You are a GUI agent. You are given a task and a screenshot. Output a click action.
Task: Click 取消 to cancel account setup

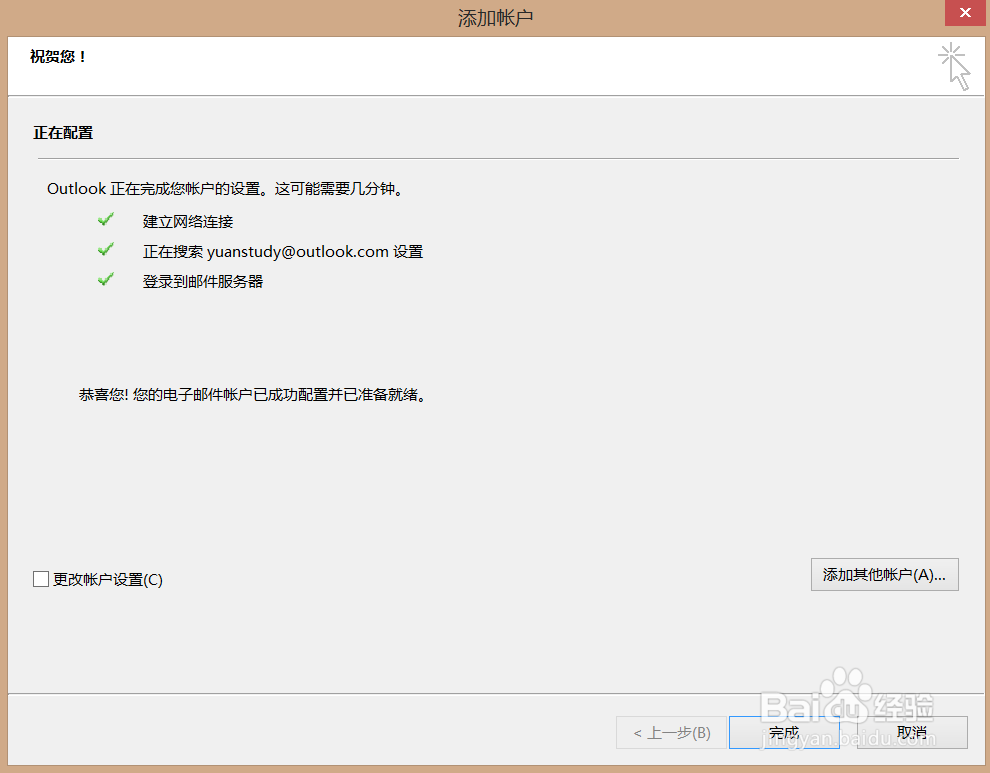coord(911,732)
